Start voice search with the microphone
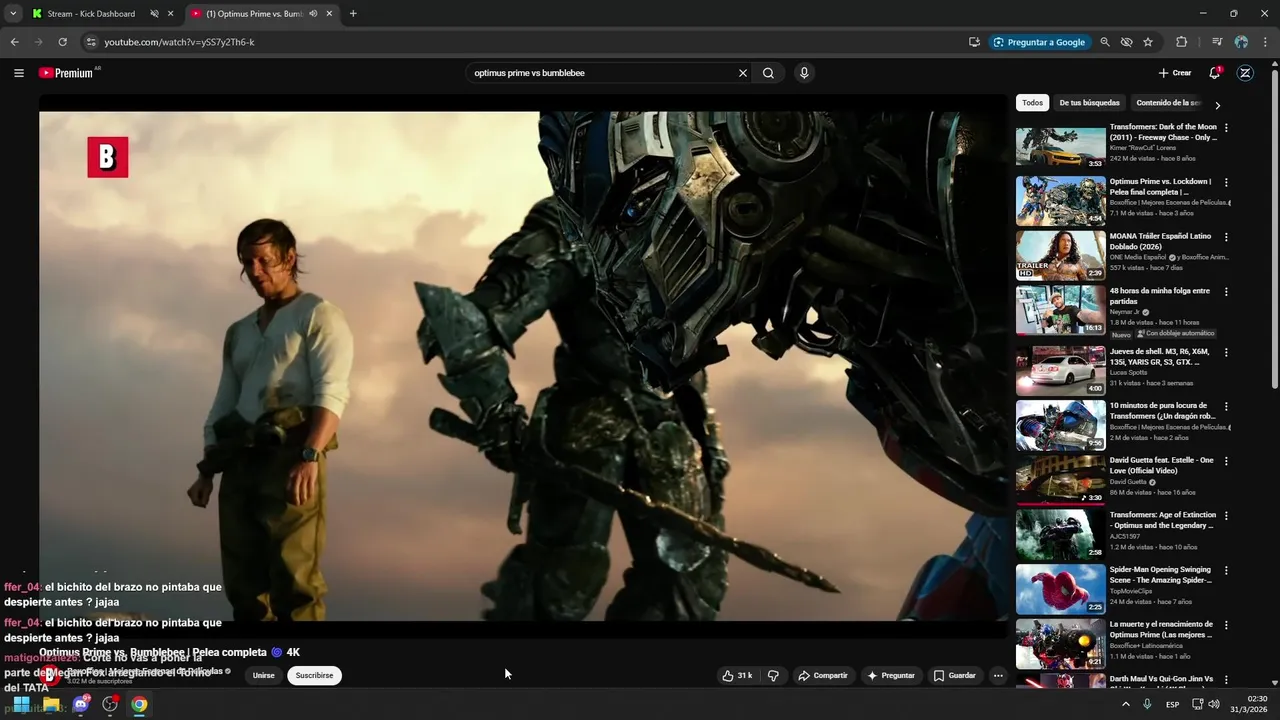Image resolution: width=1280 pixels, height=720 pixels. point(803,73)
